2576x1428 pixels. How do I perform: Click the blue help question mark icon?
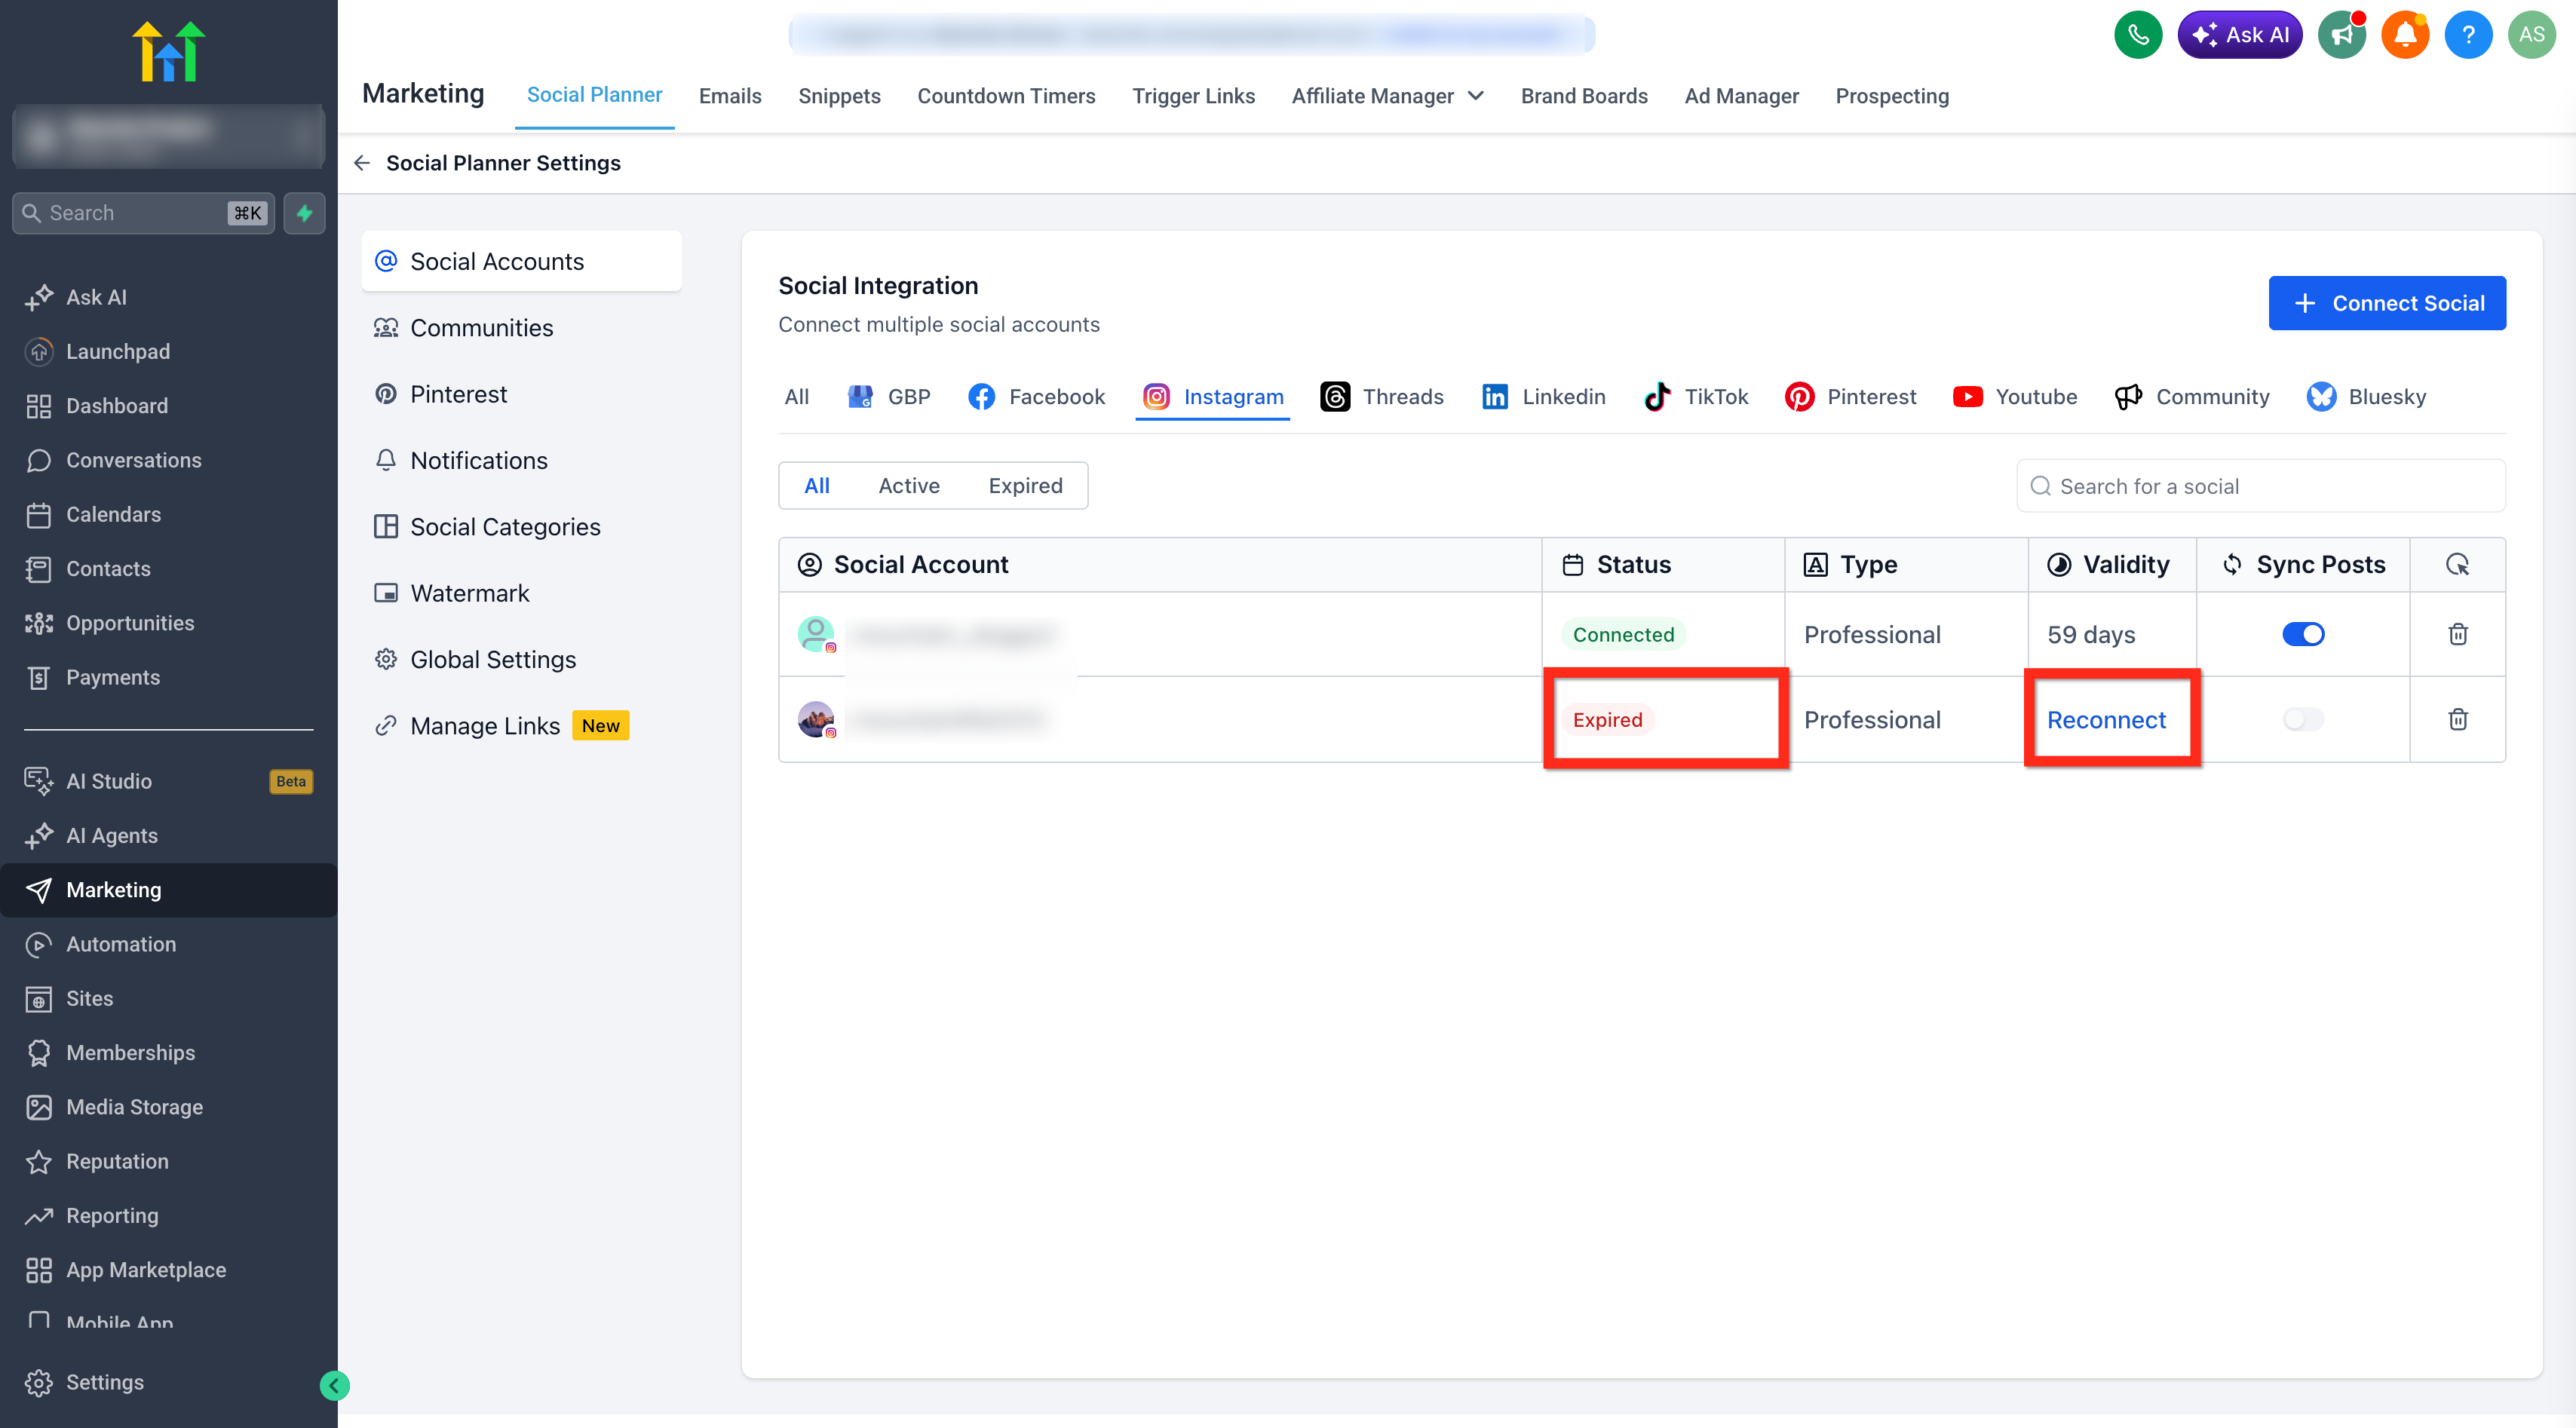tap(2469, 35)
